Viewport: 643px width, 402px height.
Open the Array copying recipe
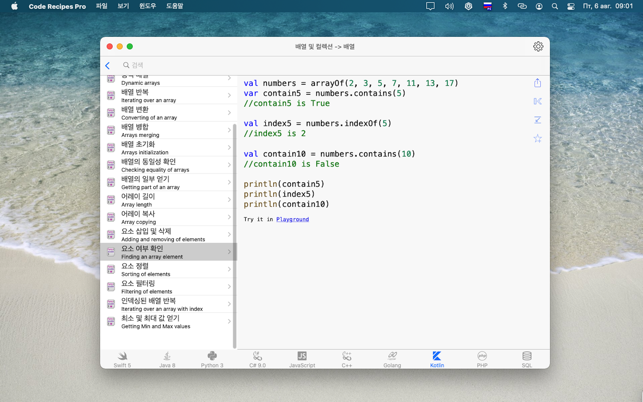click(x=168, y=217)
